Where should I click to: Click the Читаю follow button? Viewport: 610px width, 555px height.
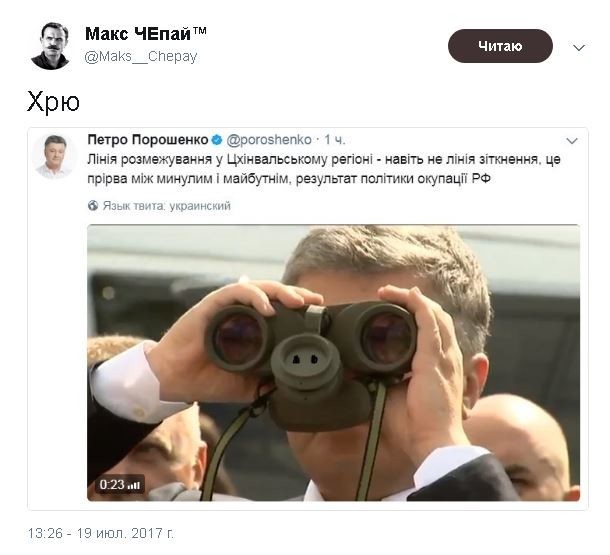tap(500, 46)
